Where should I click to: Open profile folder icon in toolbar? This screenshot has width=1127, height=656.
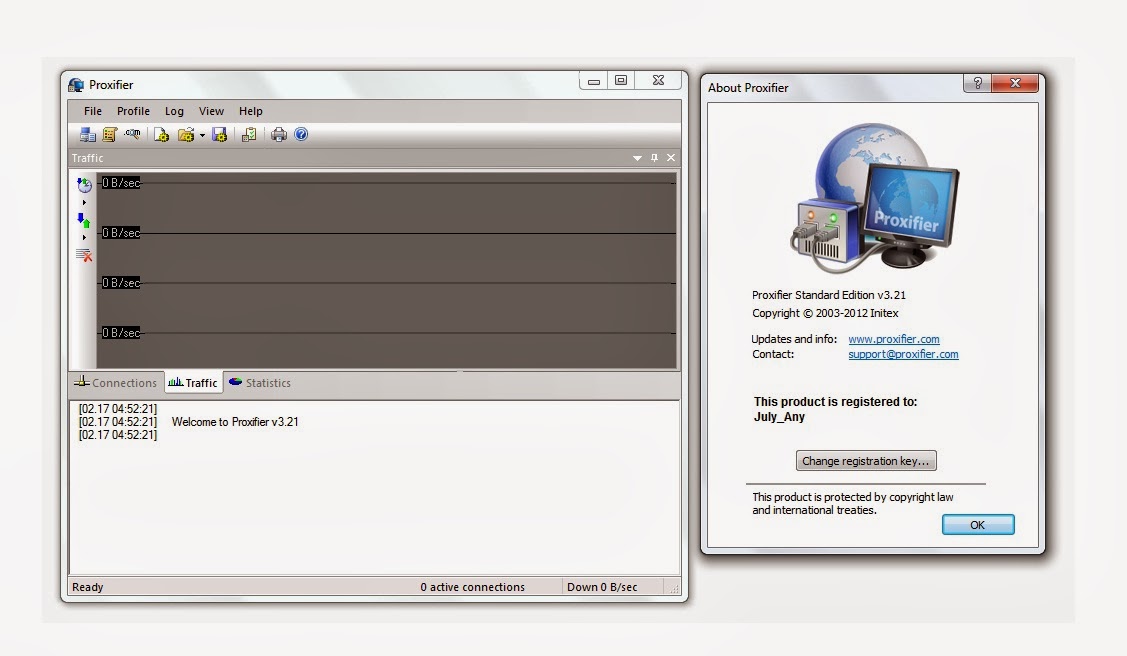185,134
